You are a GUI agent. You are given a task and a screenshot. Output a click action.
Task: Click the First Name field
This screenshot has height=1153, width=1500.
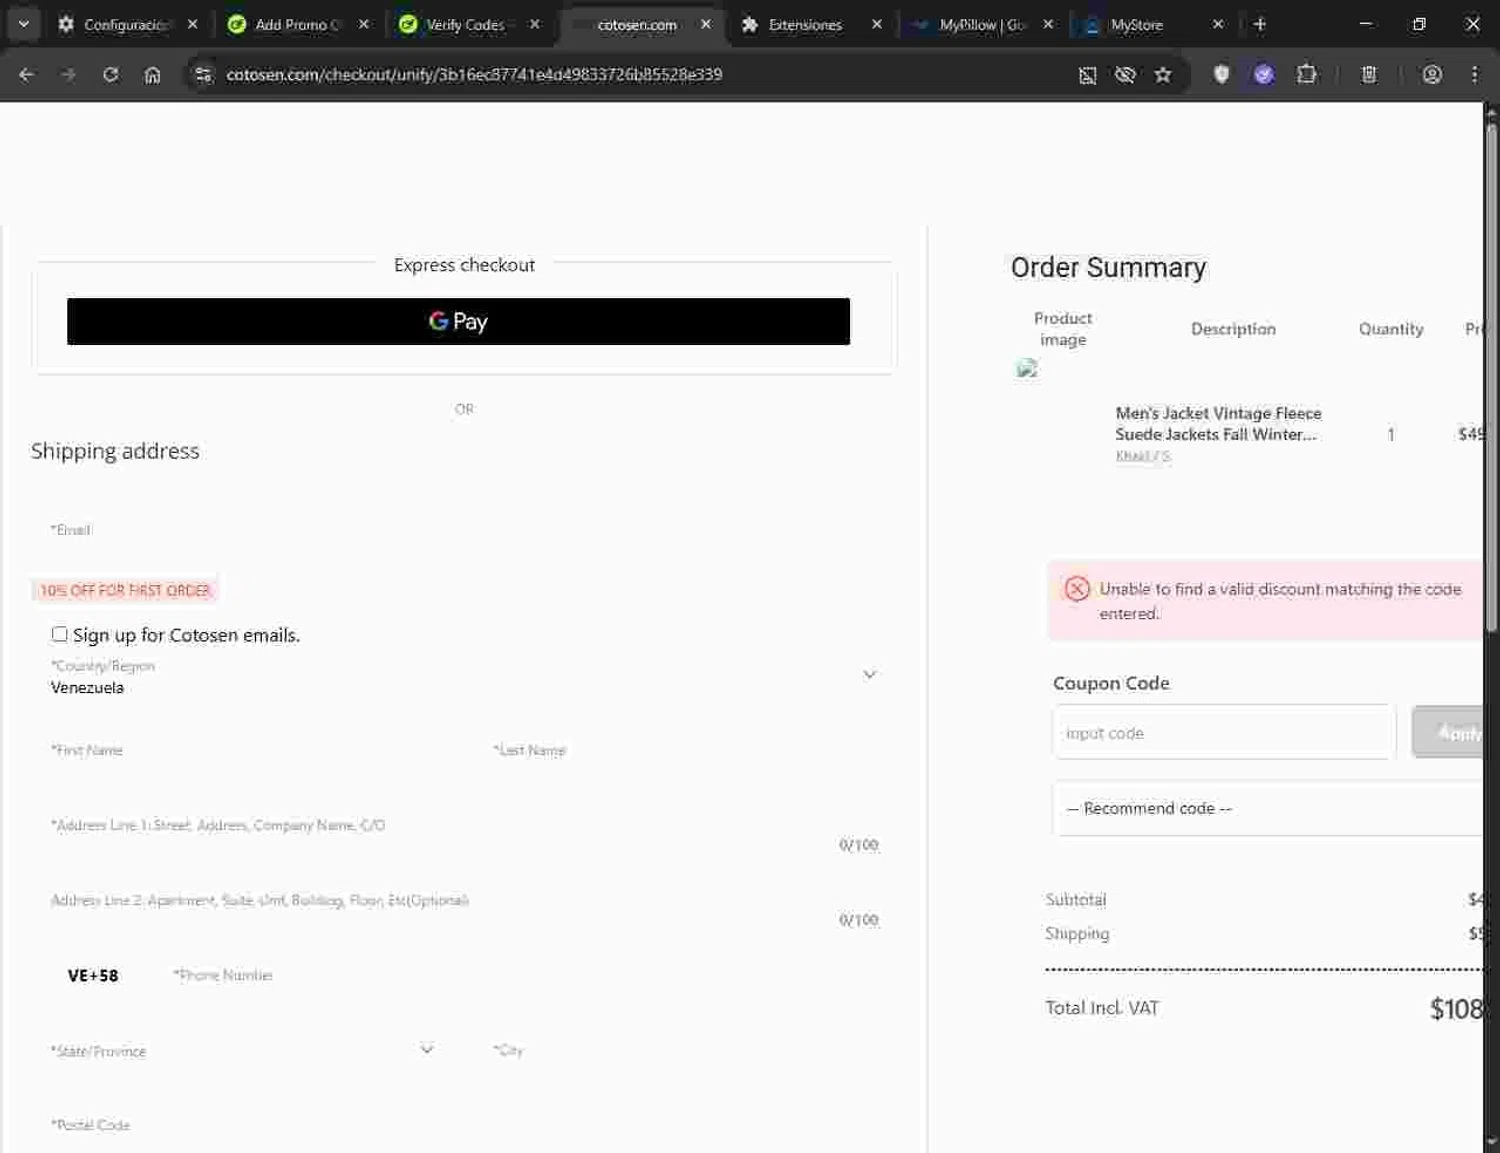click(x=243, y=750)
